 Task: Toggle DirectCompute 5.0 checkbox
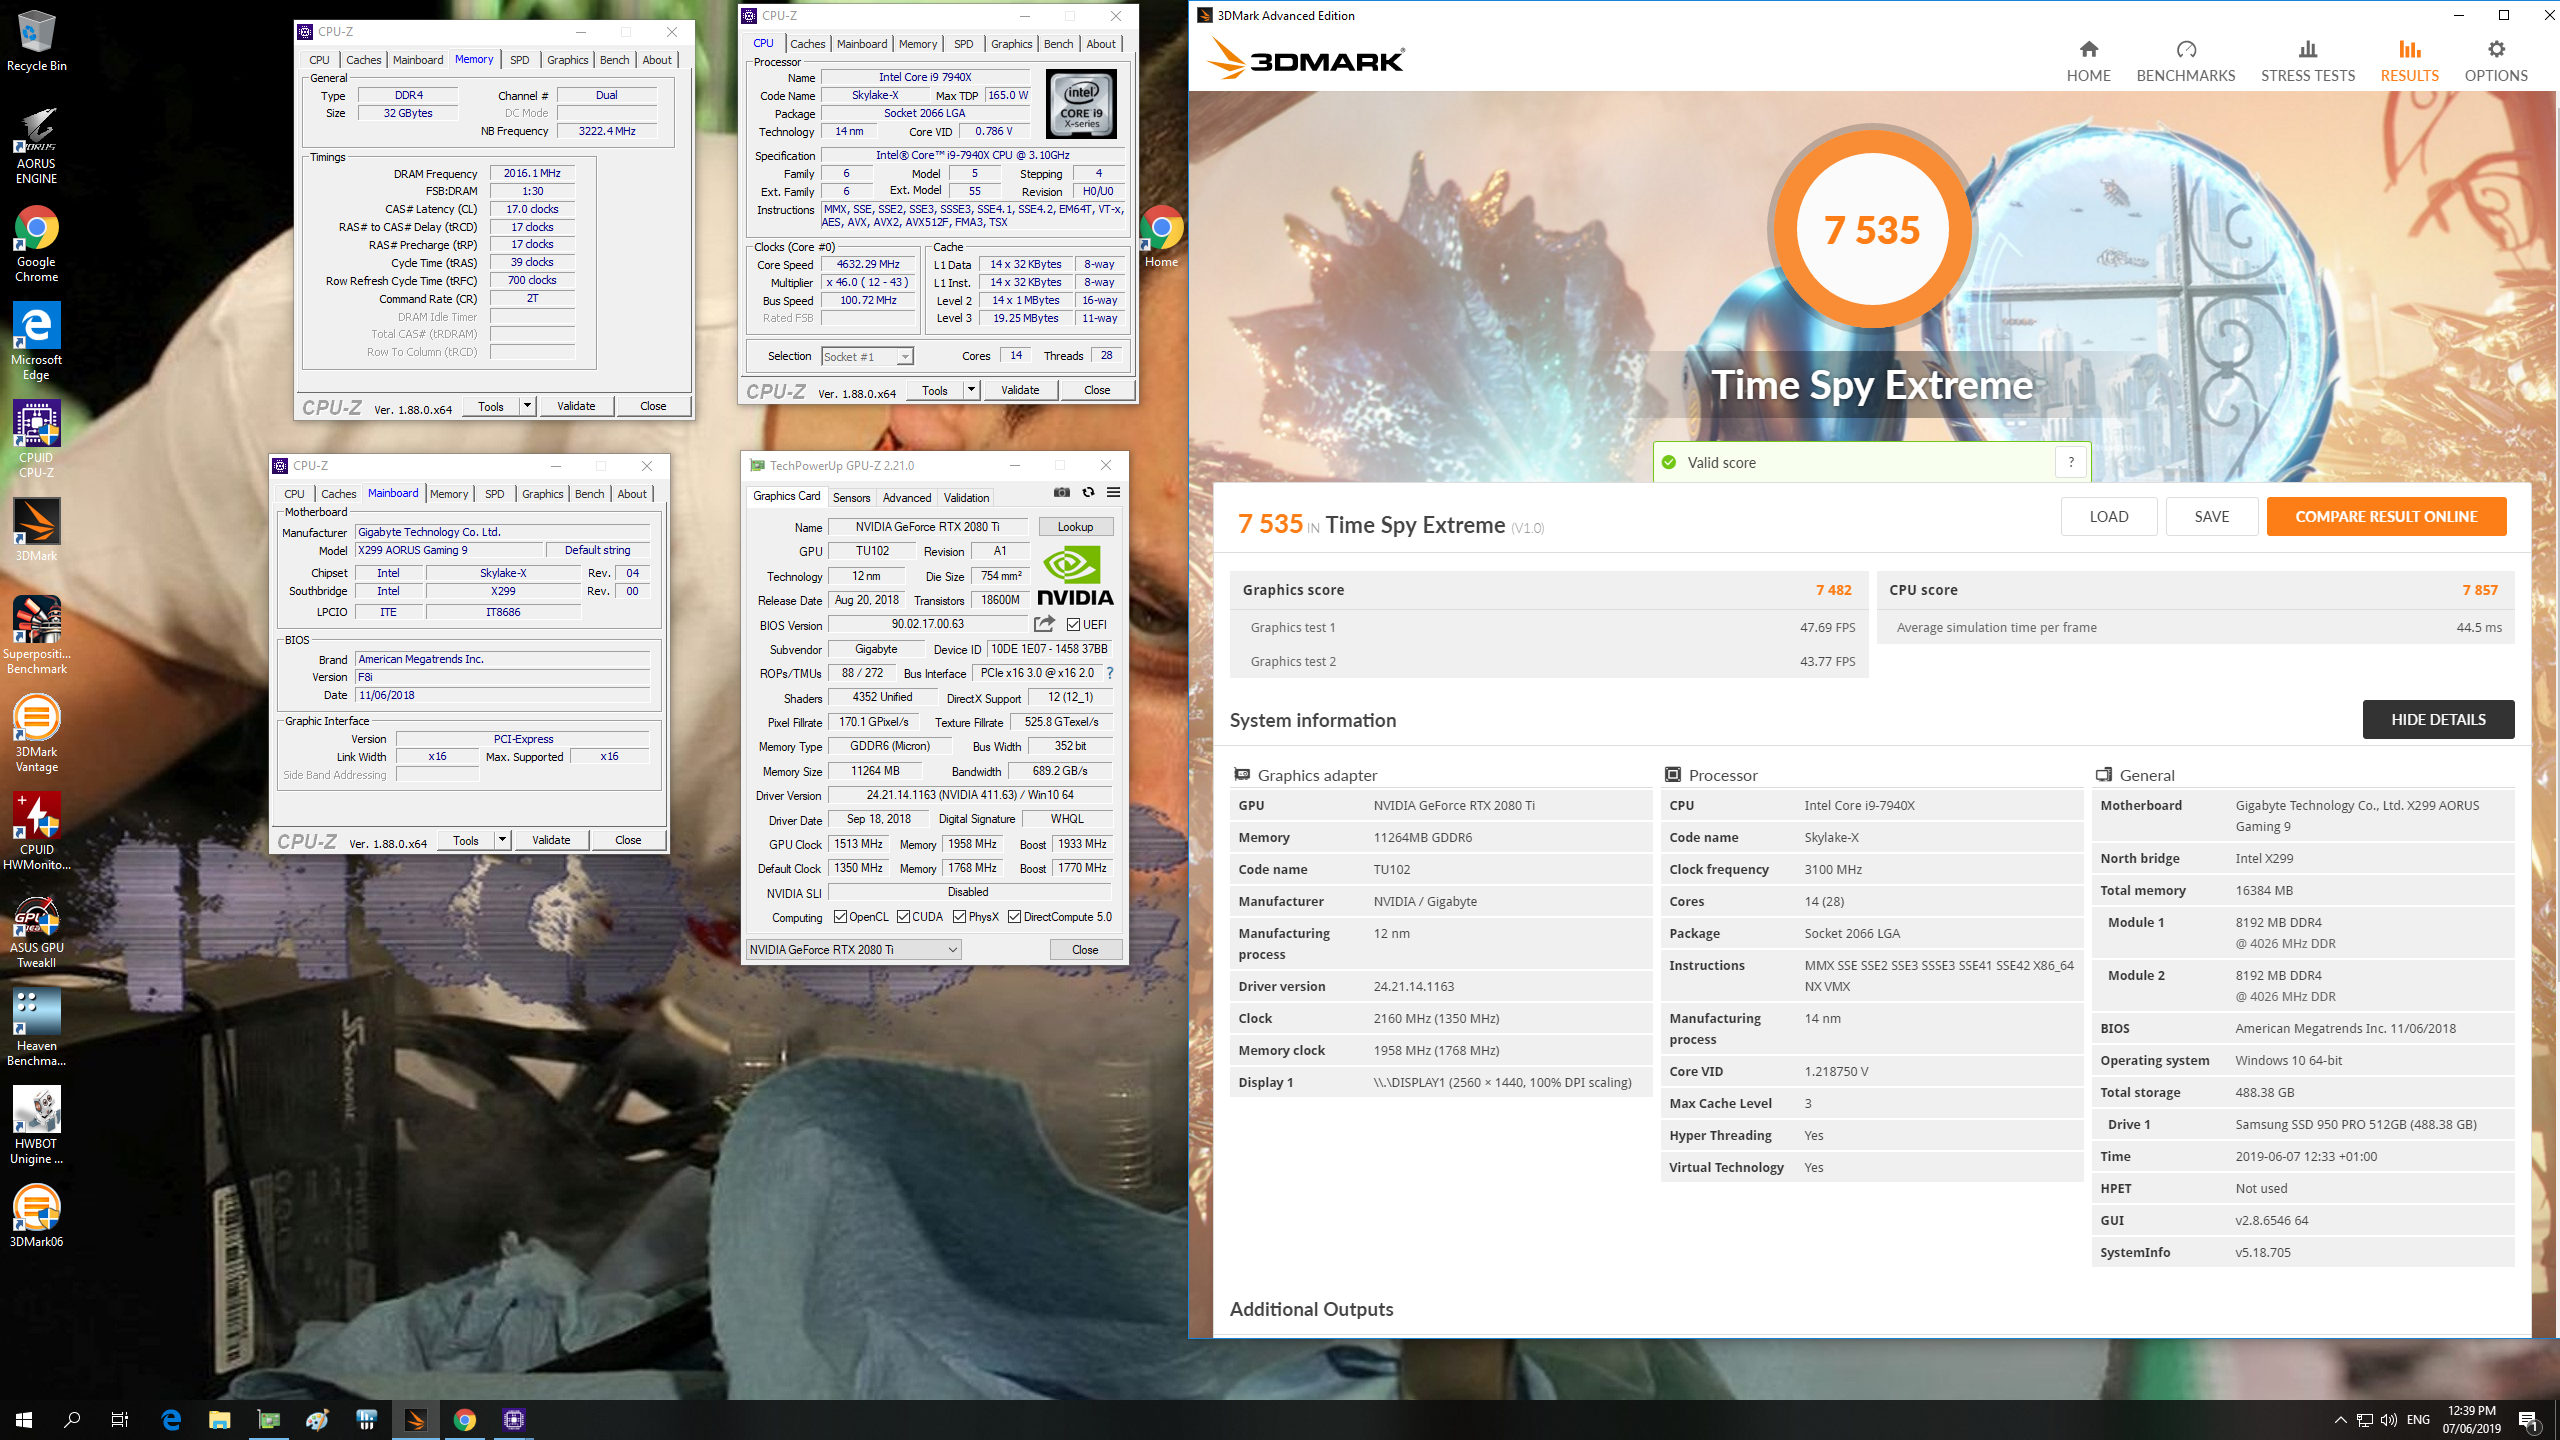point(1014,917)
